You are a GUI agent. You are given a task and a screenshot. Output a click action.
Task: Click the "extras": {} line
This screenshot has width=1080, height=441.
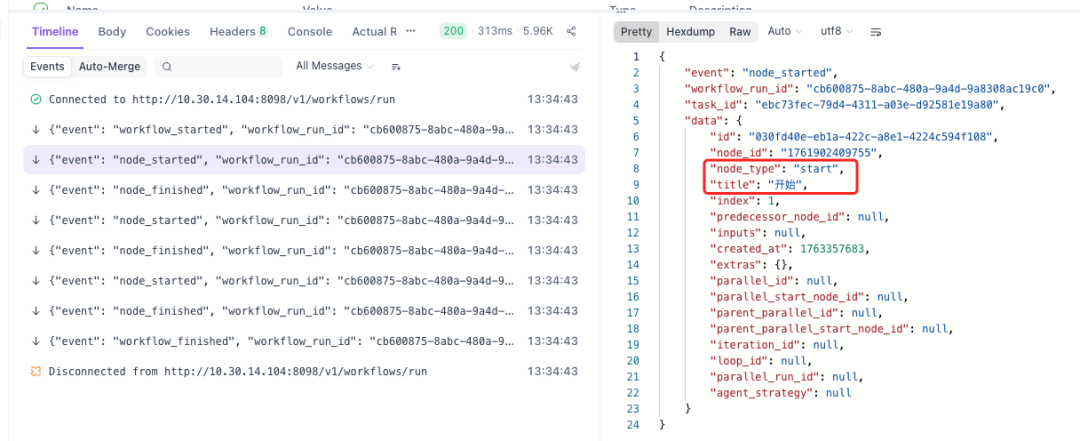pos(751,265)
